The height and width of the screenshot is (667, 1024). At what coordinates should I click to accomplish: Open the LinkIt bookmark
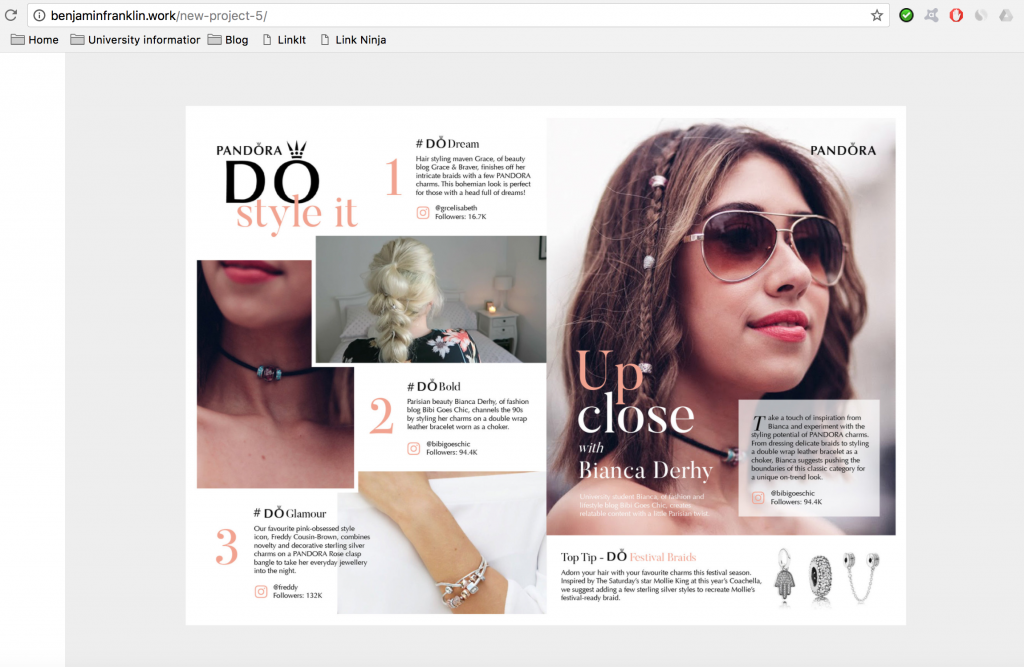[x=284, y=40]
